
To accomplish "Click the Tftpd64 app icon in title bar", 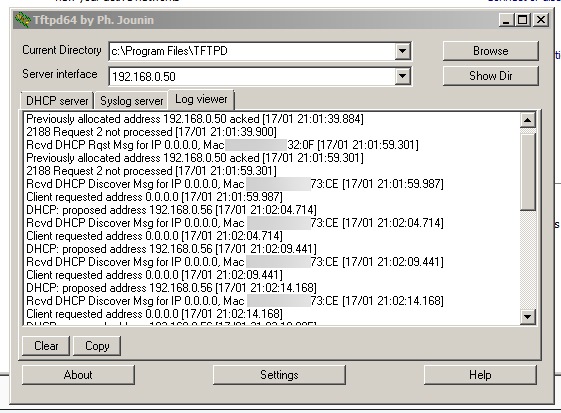I will tap(23, 20).
